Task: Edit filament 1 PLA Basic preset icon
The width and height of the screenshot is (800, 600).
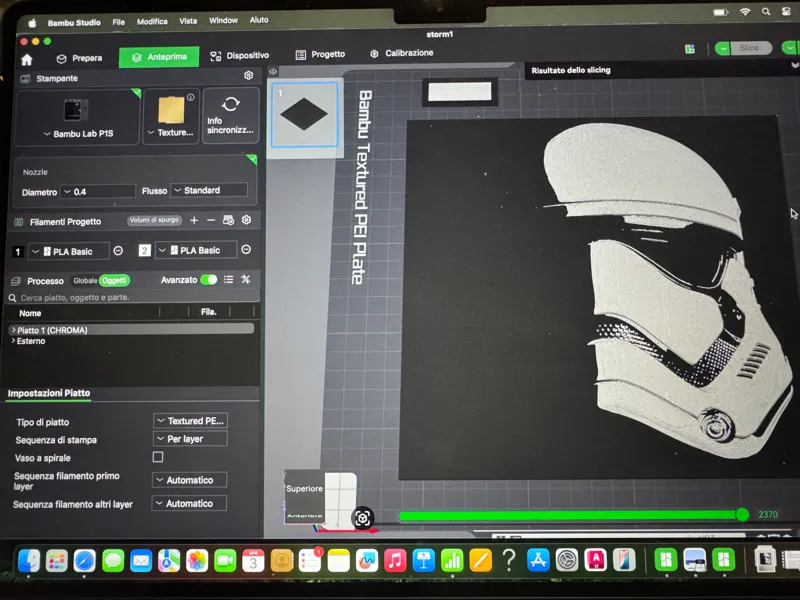Action: click(x=118, y=251)
